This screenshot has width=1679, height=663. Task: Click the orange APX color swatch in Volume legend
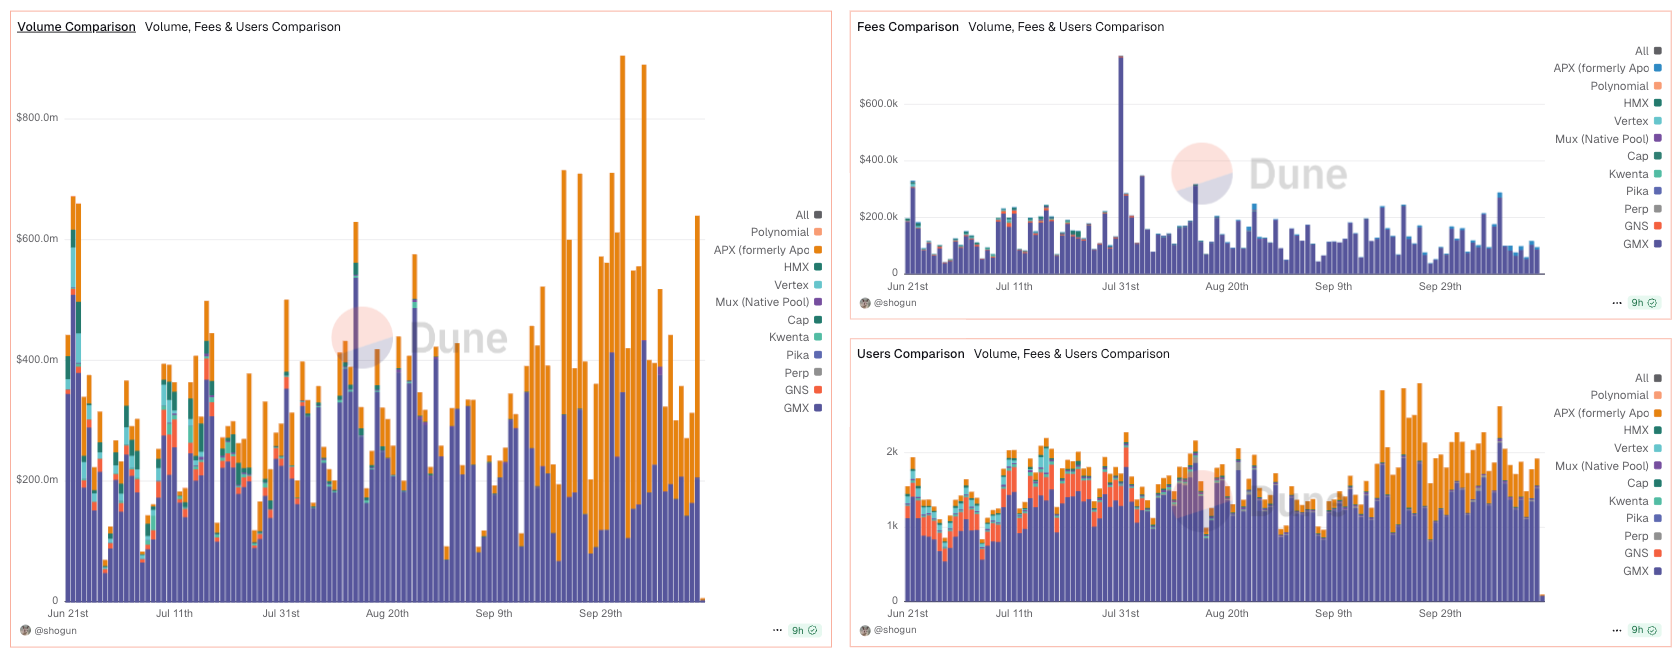coord(818,250)
